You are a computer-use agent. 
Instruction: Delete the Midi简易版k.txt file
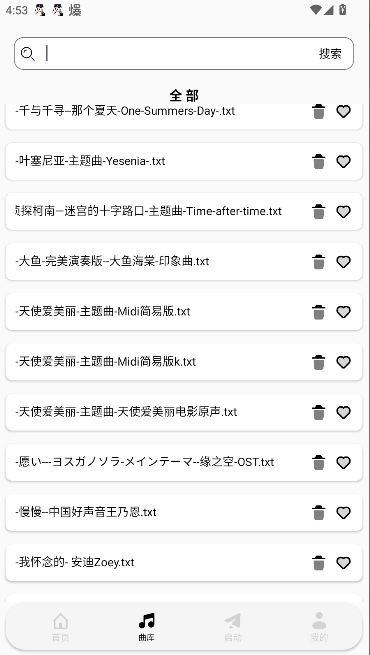coord(319,362)
